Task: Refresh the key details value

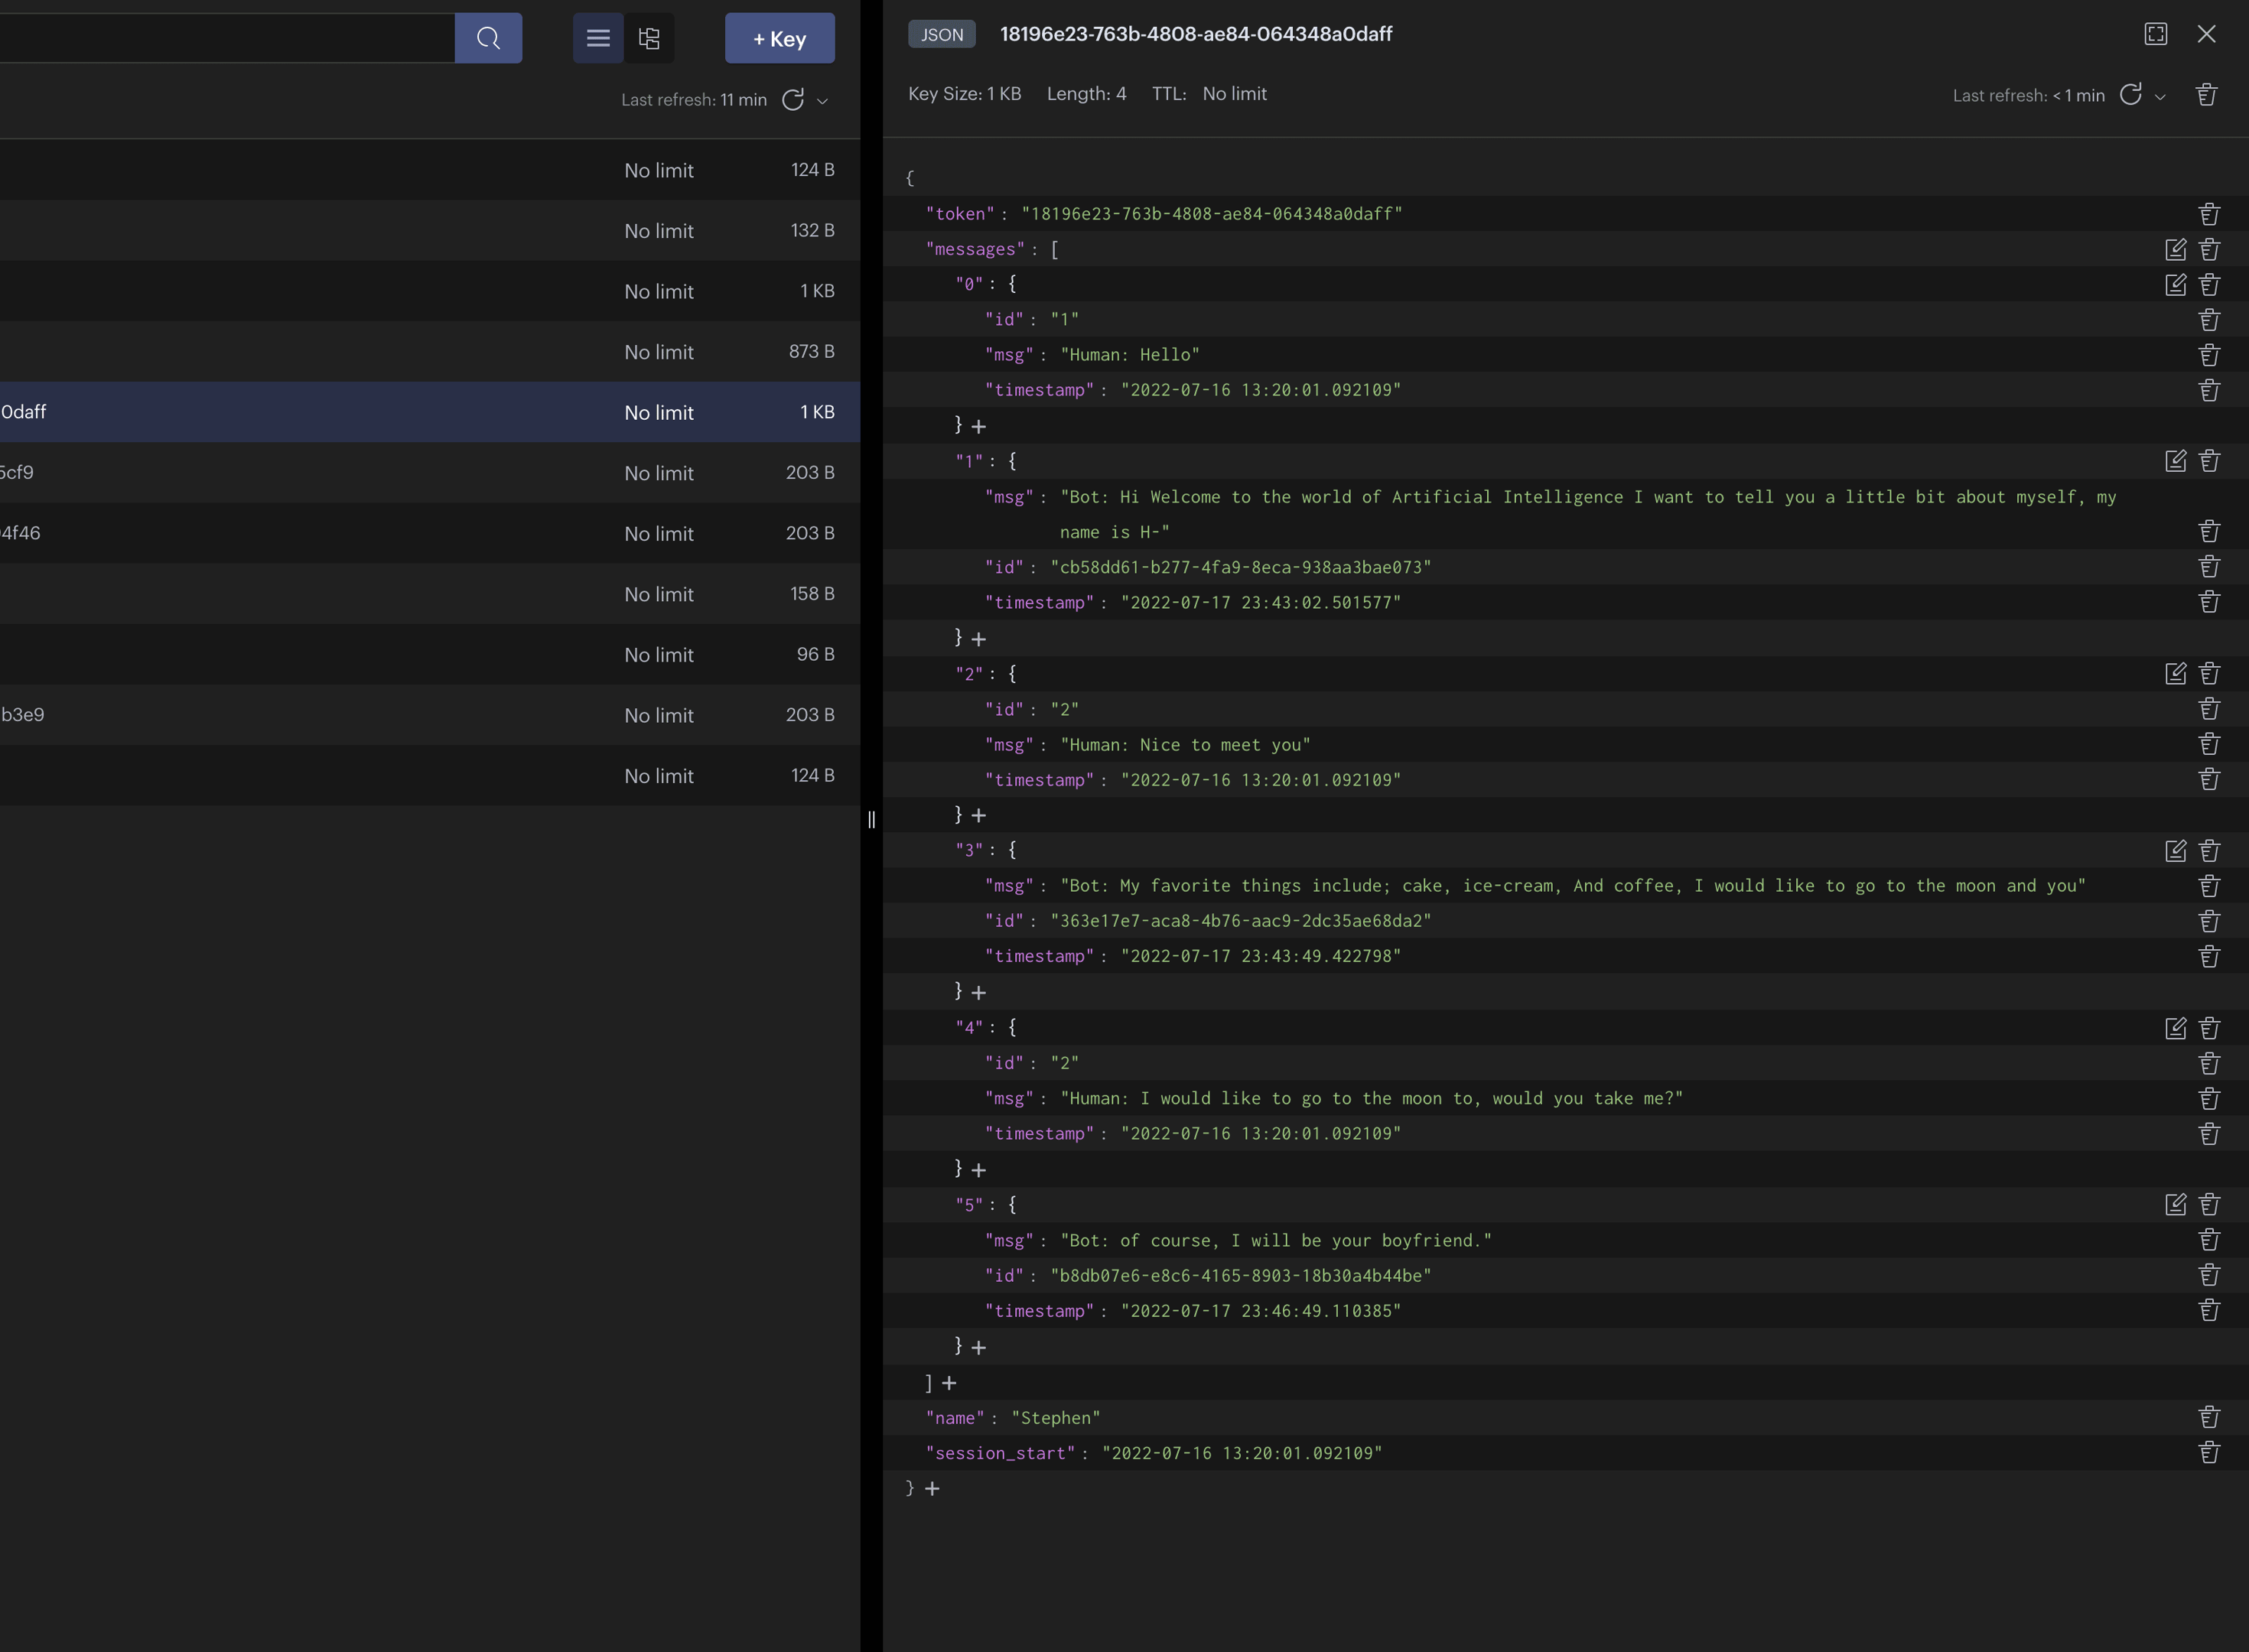Action: [2131, 95]
